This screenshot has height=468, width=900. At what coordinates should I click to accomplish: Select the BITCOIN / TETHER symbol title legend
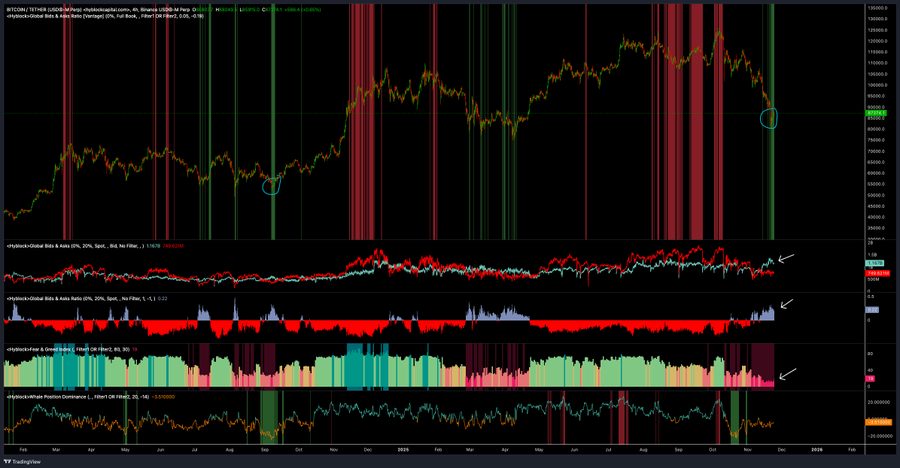pos(98,10)
